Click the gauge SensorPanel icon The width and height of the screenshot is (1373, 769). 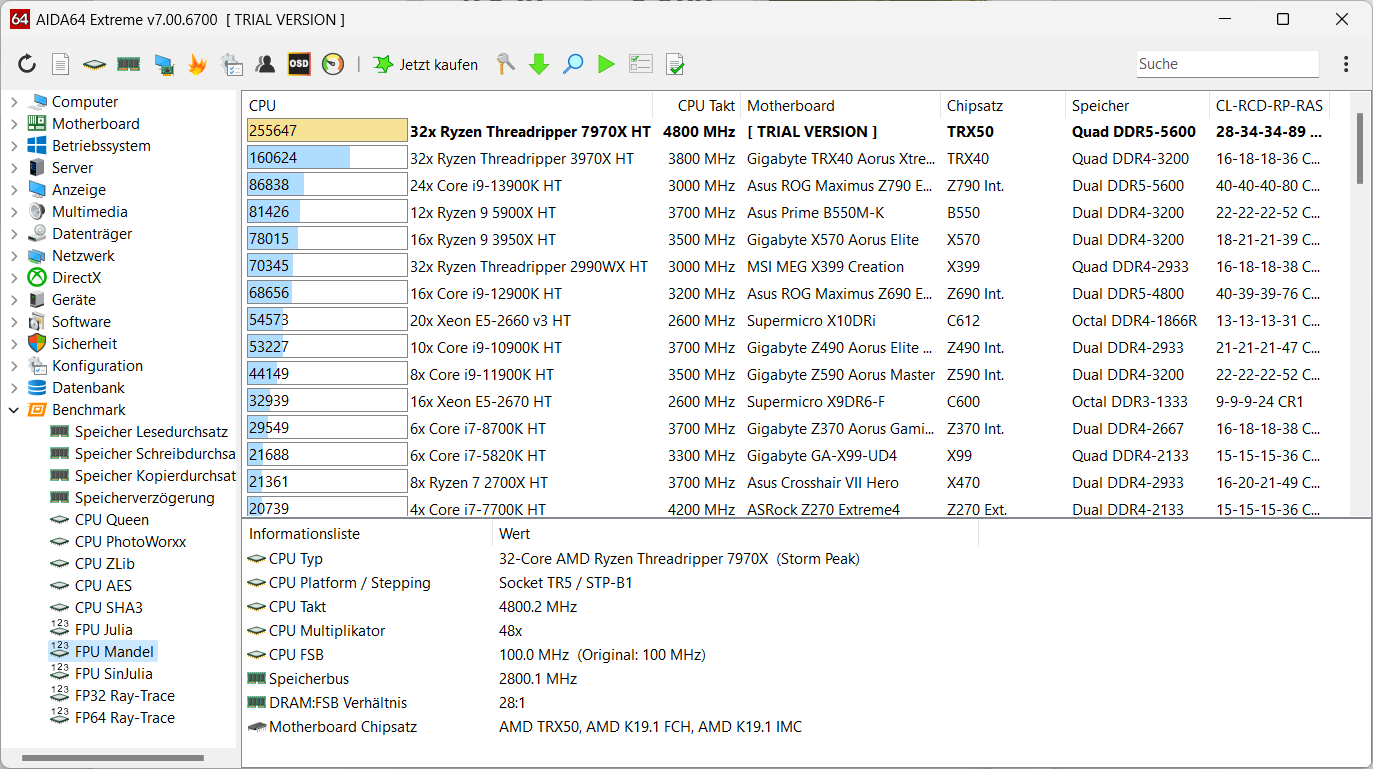pos(333,64)
